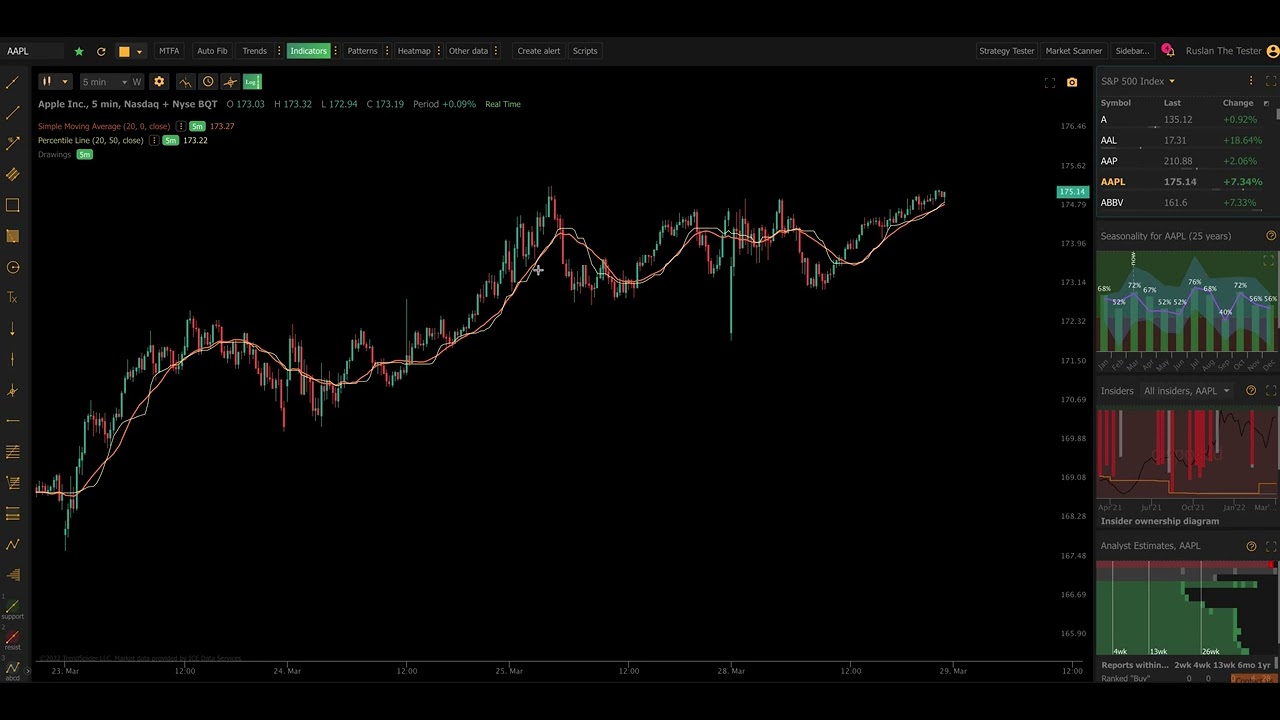Click the Create alert button
Viewport: 1280px width, 720px height.
pos(539,51)
